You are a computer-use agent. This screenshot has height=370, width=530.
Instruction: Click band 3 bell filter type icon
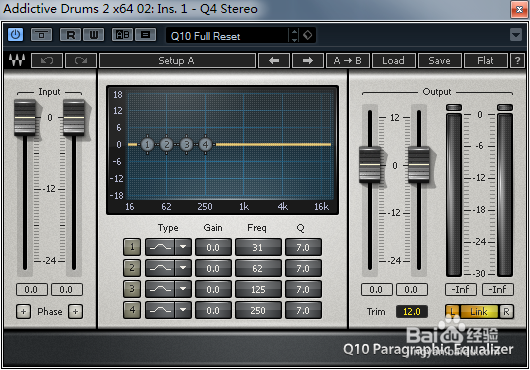point(160,289)
